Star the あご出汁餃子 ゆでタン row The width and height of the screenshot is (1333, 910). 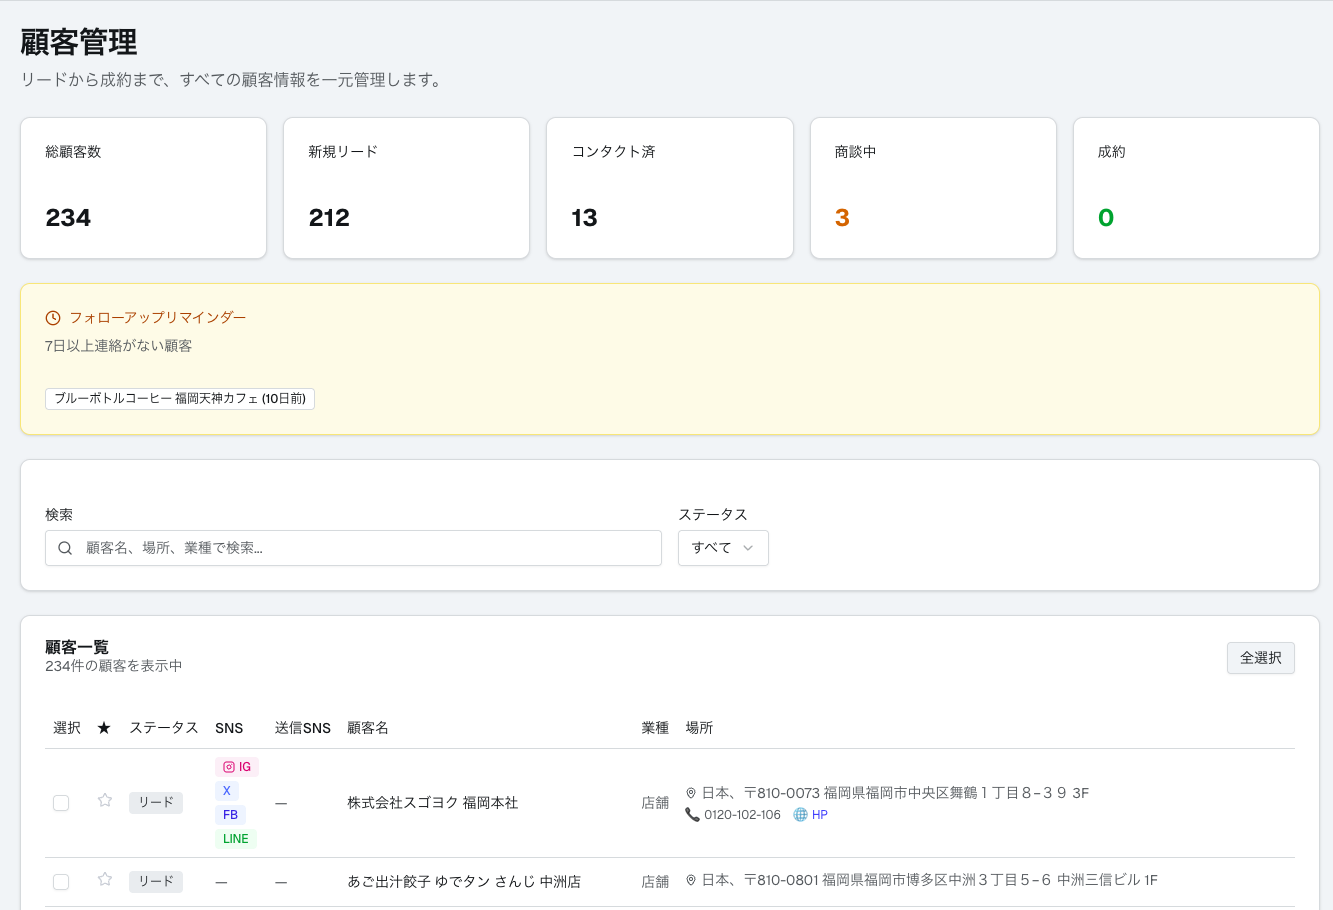(x=104, y=881)
